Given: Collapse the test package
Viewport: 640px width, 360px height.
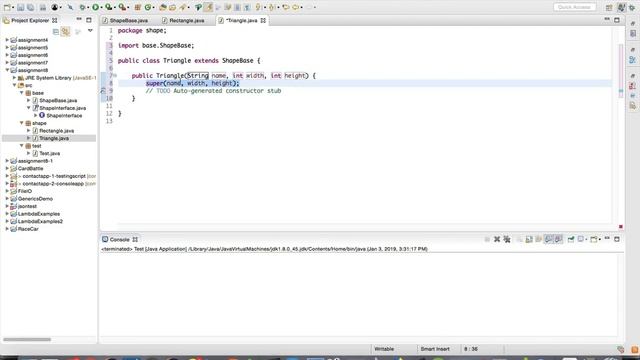Looking at the screenshot, I should click(22, 146).
